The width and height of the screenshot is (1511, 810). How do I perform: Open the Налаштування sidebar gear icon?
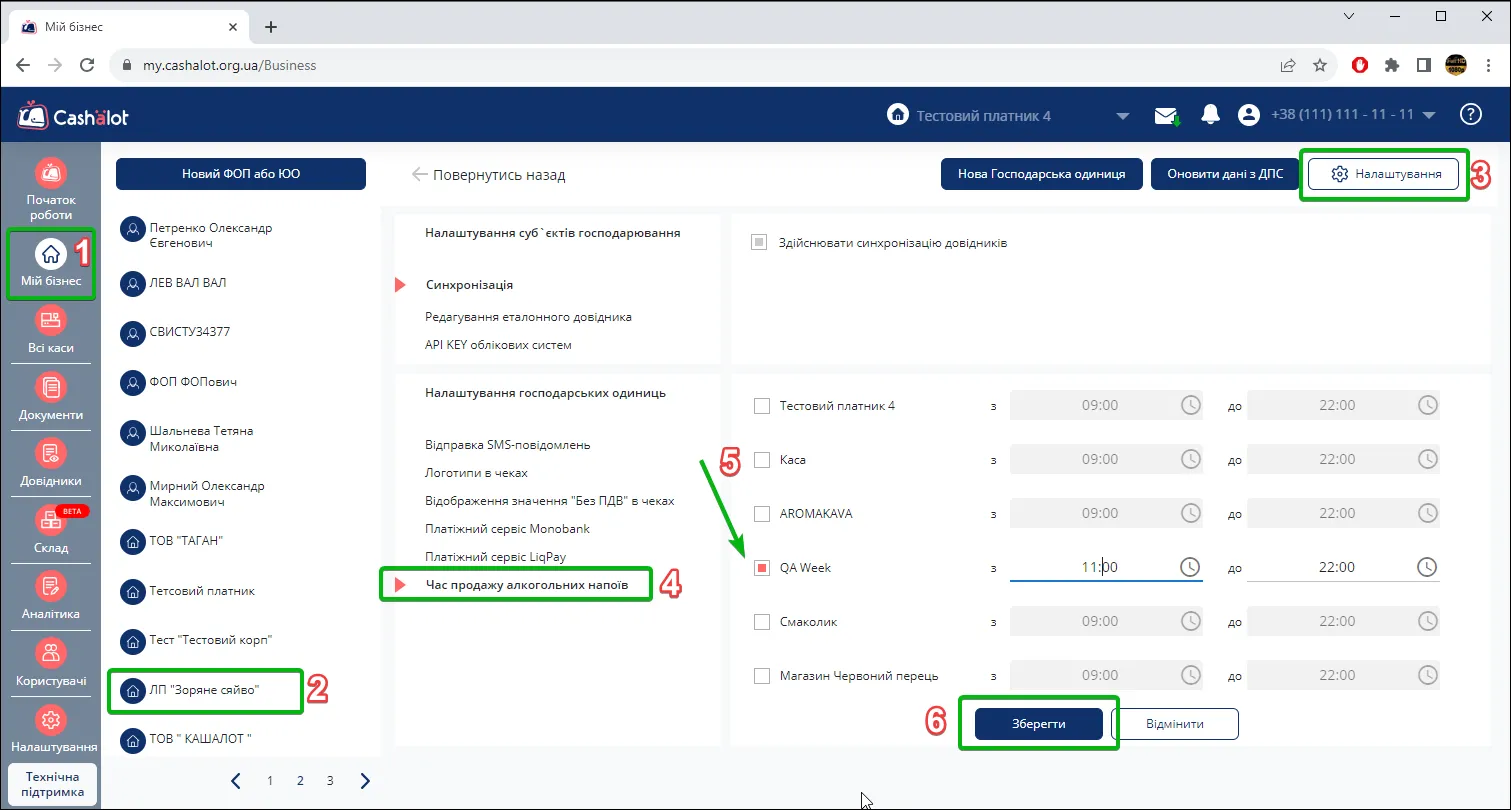point(51,720)
